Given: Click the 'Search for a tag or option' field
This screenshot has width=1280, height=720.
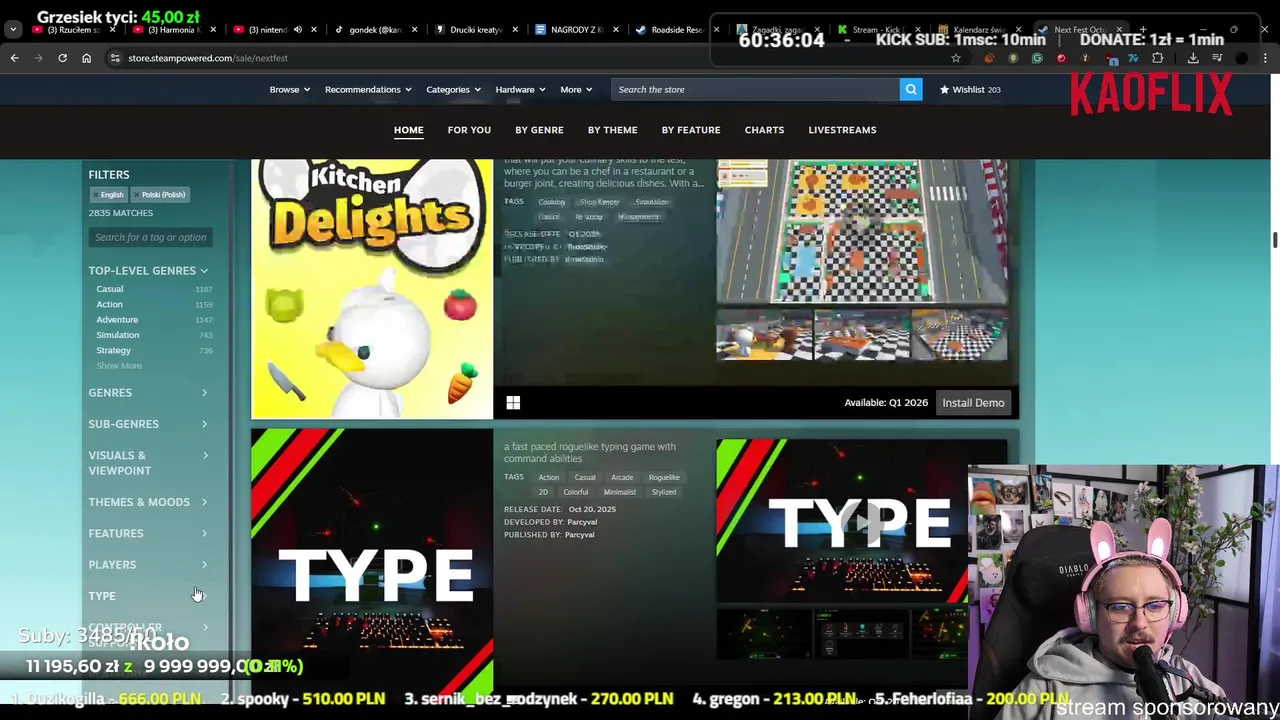Looking at the screenshot, I should tap(150, 237).
